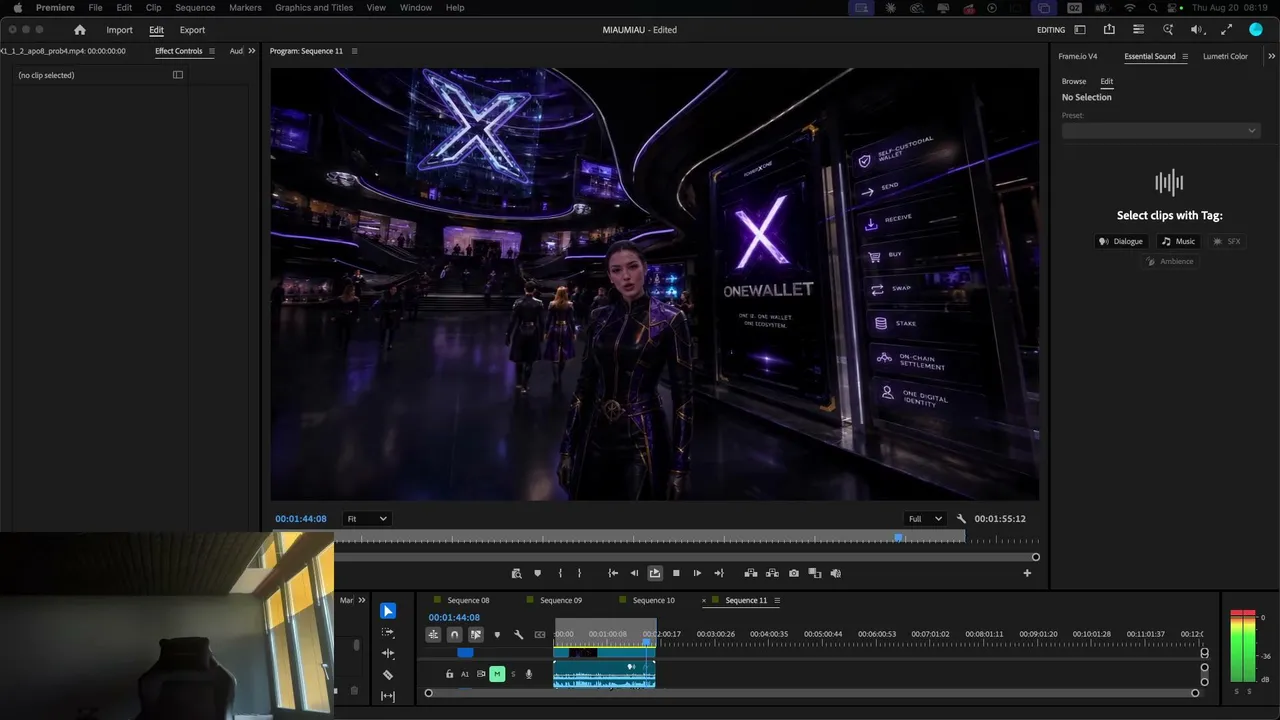
Task: Toggle Mute on track A1
Action: tap(497, 674)
